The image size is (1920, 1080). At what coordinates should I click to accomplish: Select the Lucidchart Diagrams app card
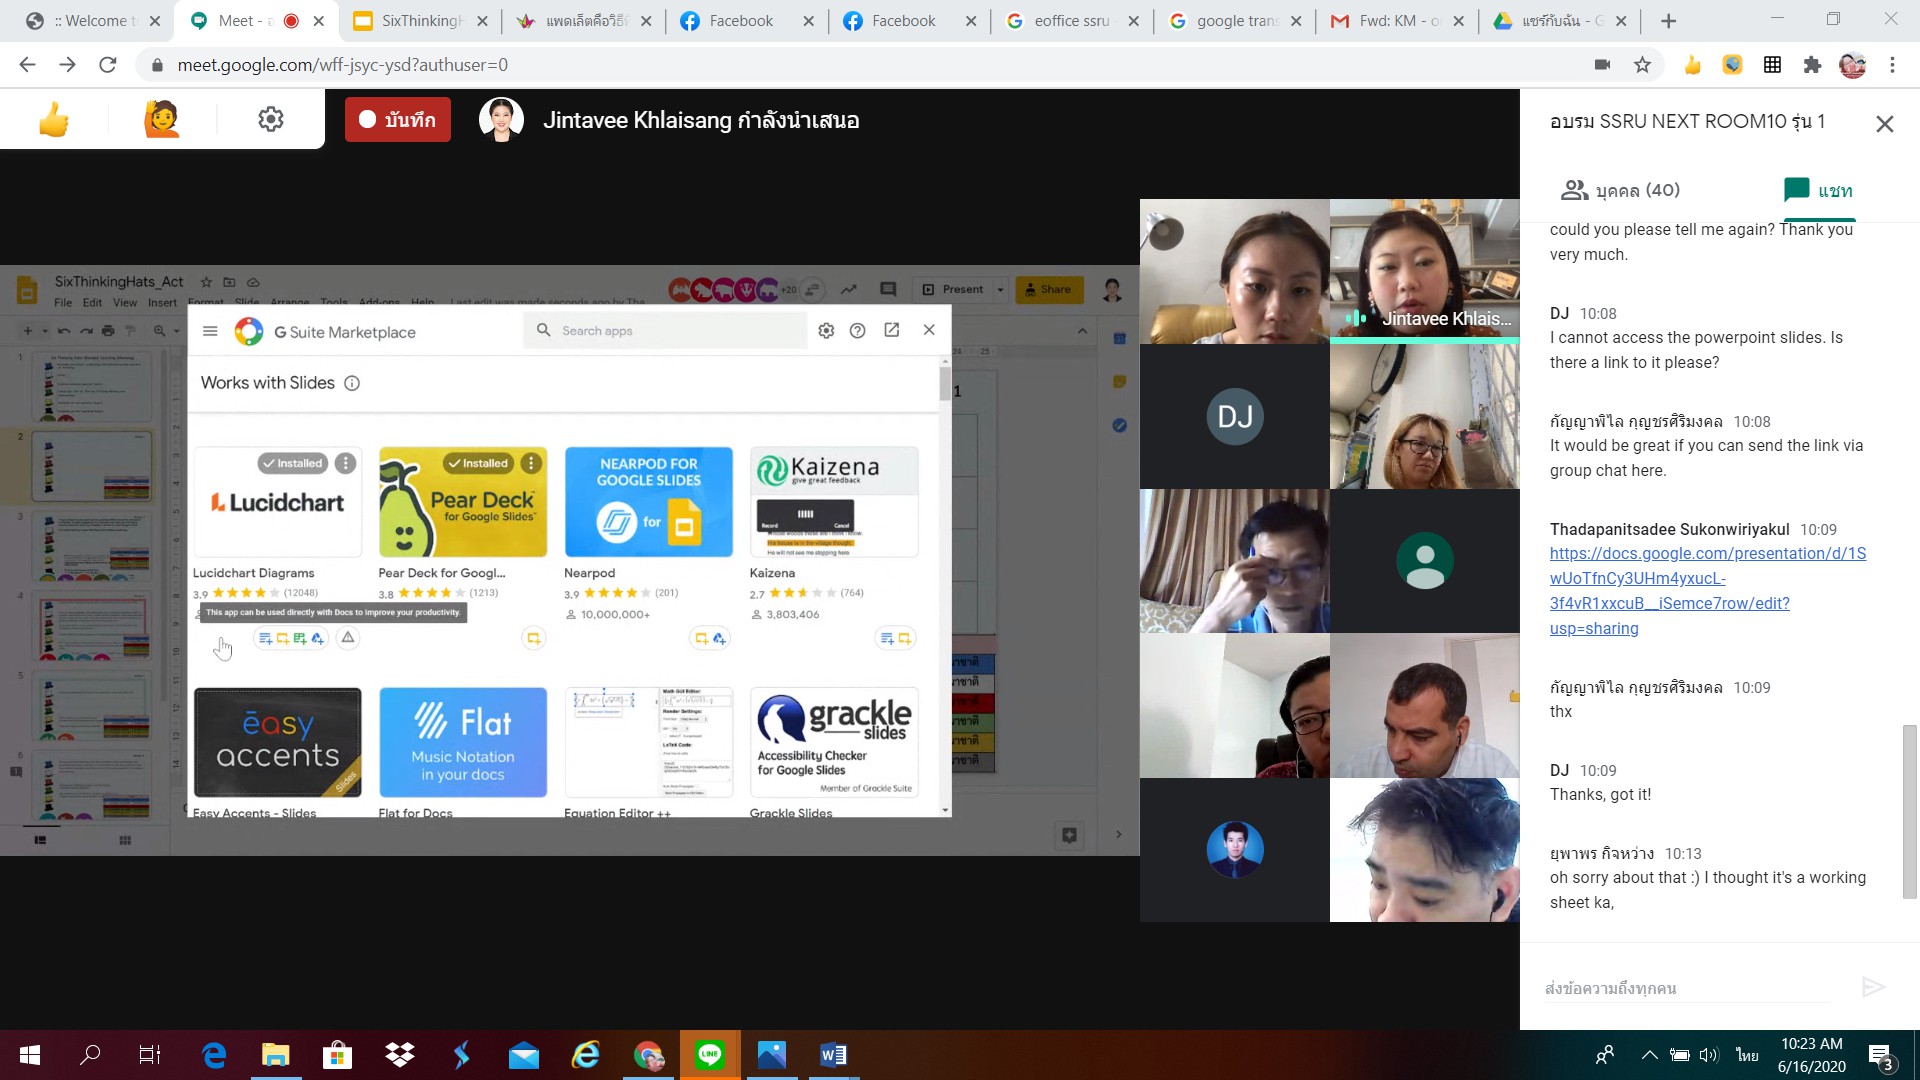(x=277, y=502)
